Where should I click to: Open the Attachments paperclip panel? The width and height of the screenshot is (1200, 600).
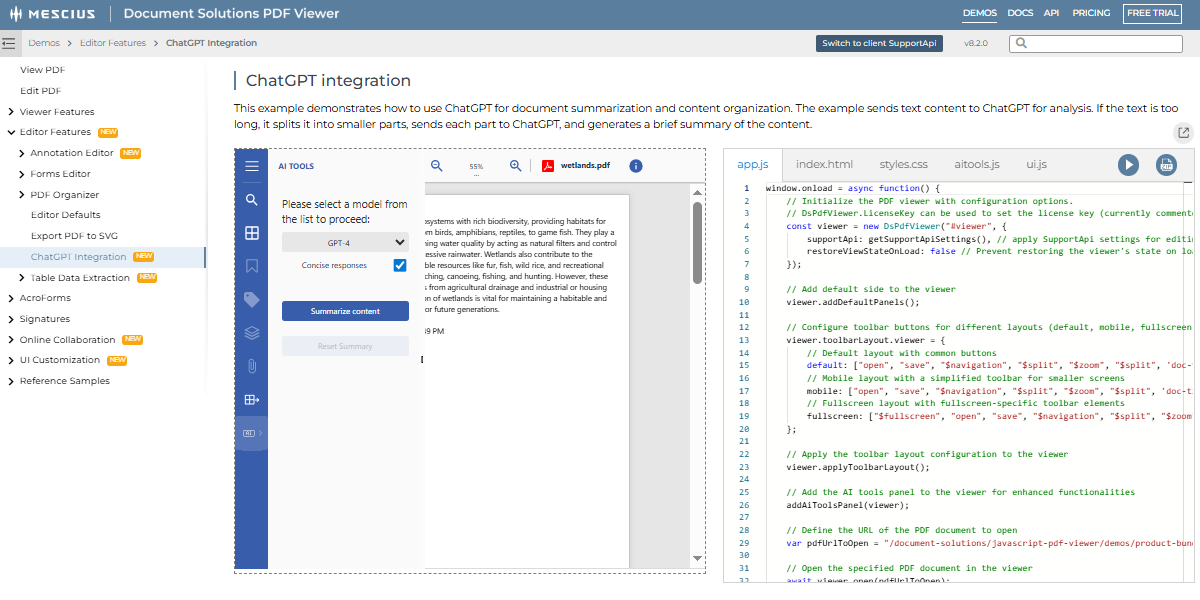[x=251, y=366]
